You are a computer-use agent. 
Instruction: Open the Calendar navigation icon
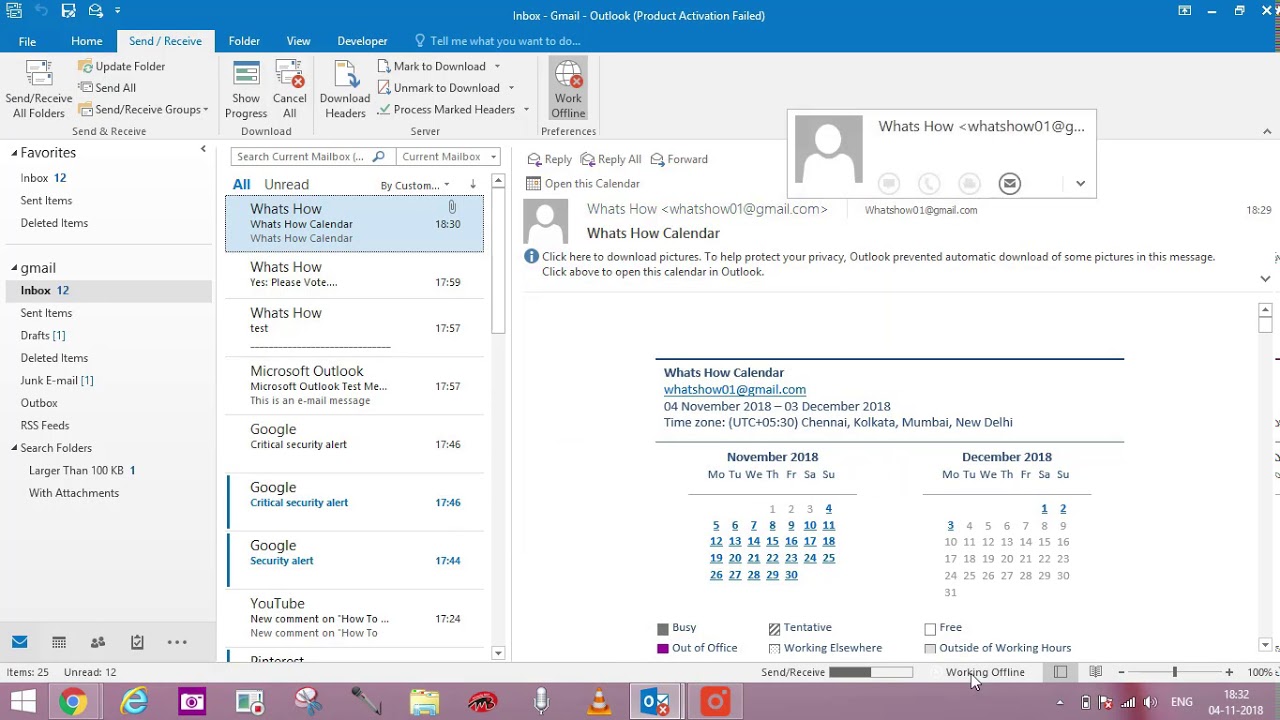[x=59, y=642]
